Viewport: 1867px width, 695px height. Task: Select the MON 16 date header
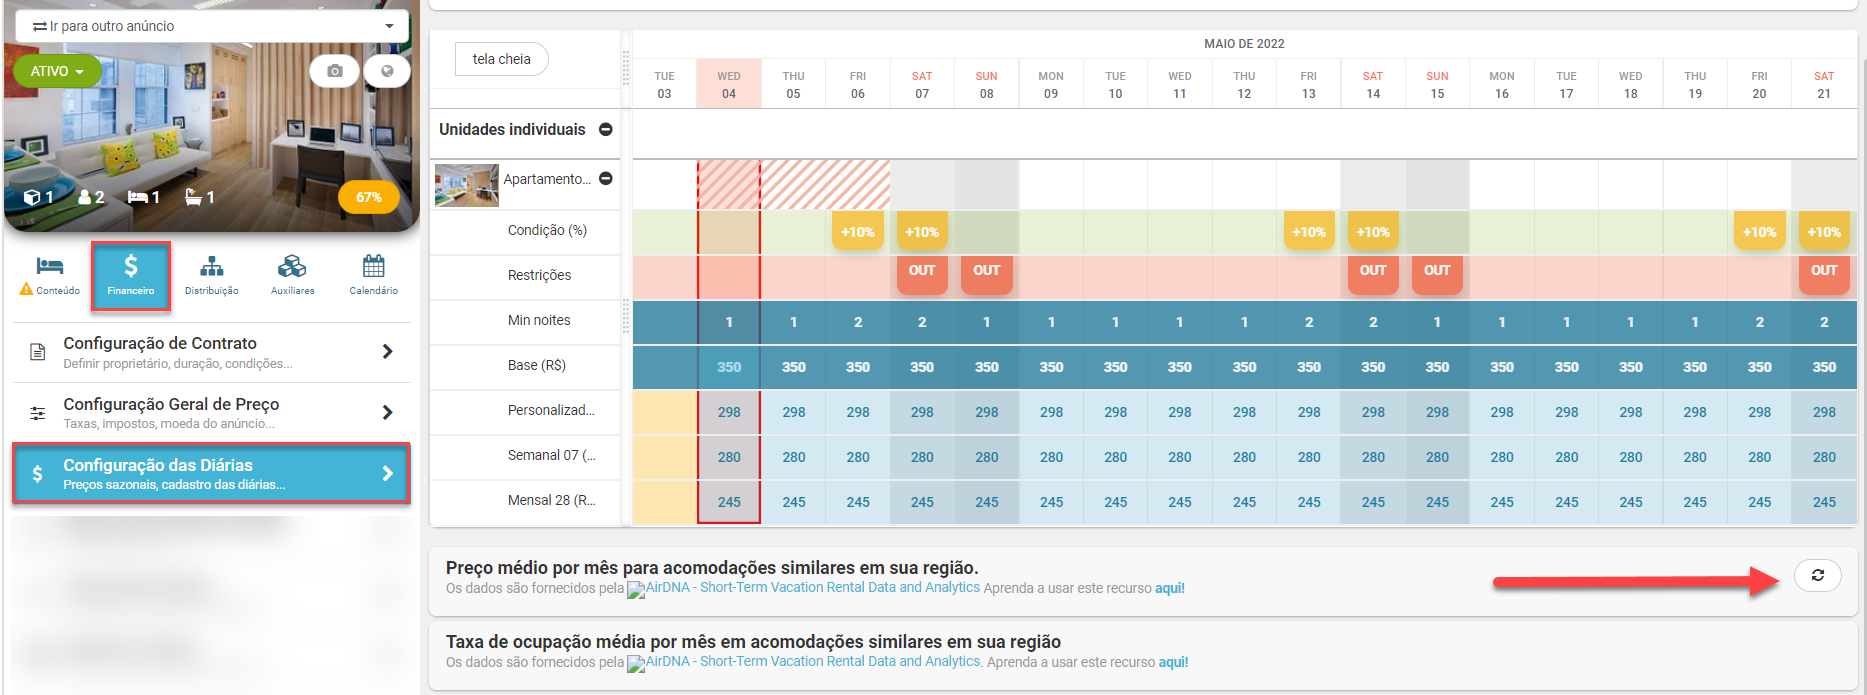1502,85
